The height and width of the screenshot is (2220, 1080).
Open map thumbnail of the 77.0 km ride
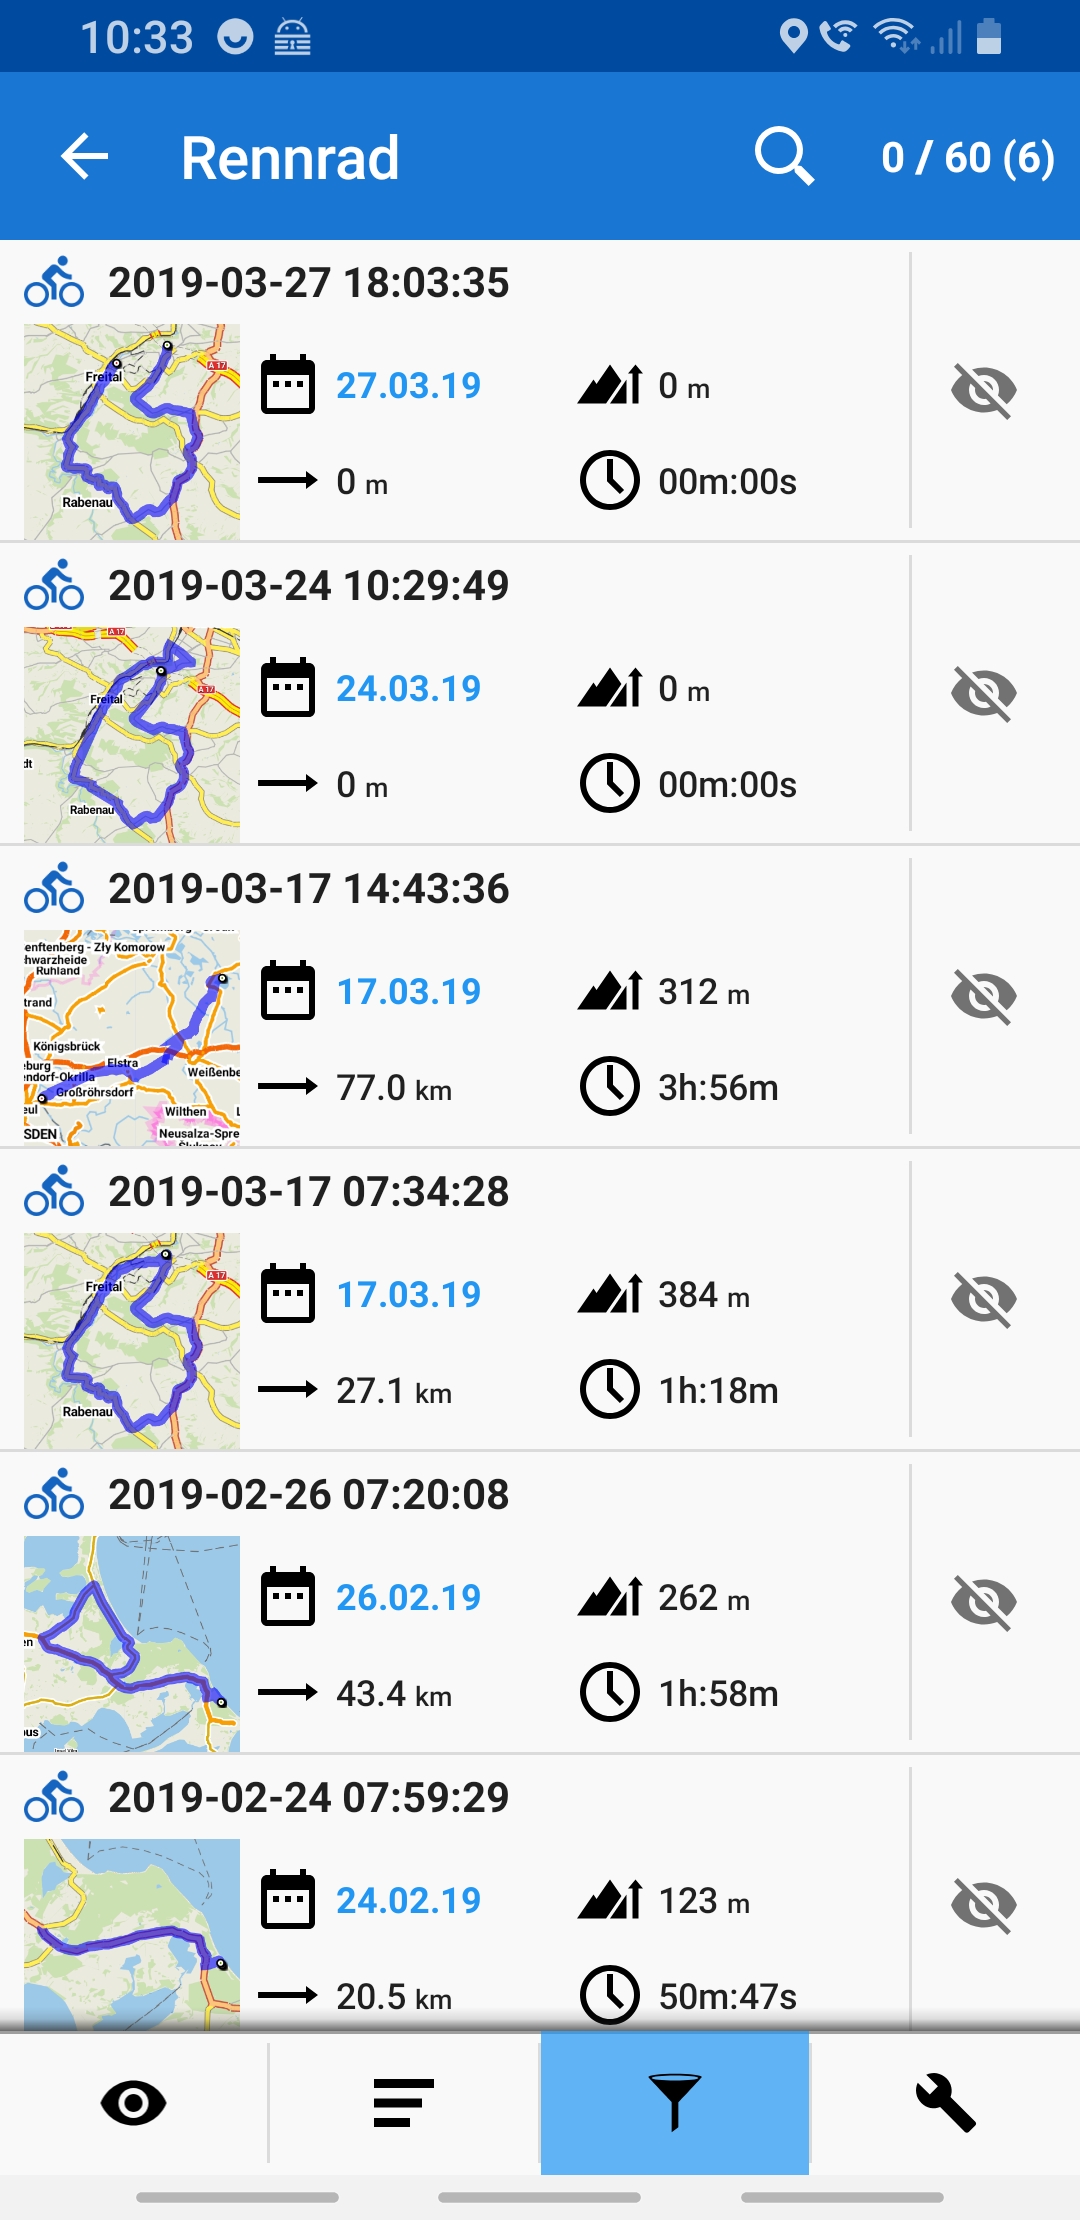point(132,1038)
